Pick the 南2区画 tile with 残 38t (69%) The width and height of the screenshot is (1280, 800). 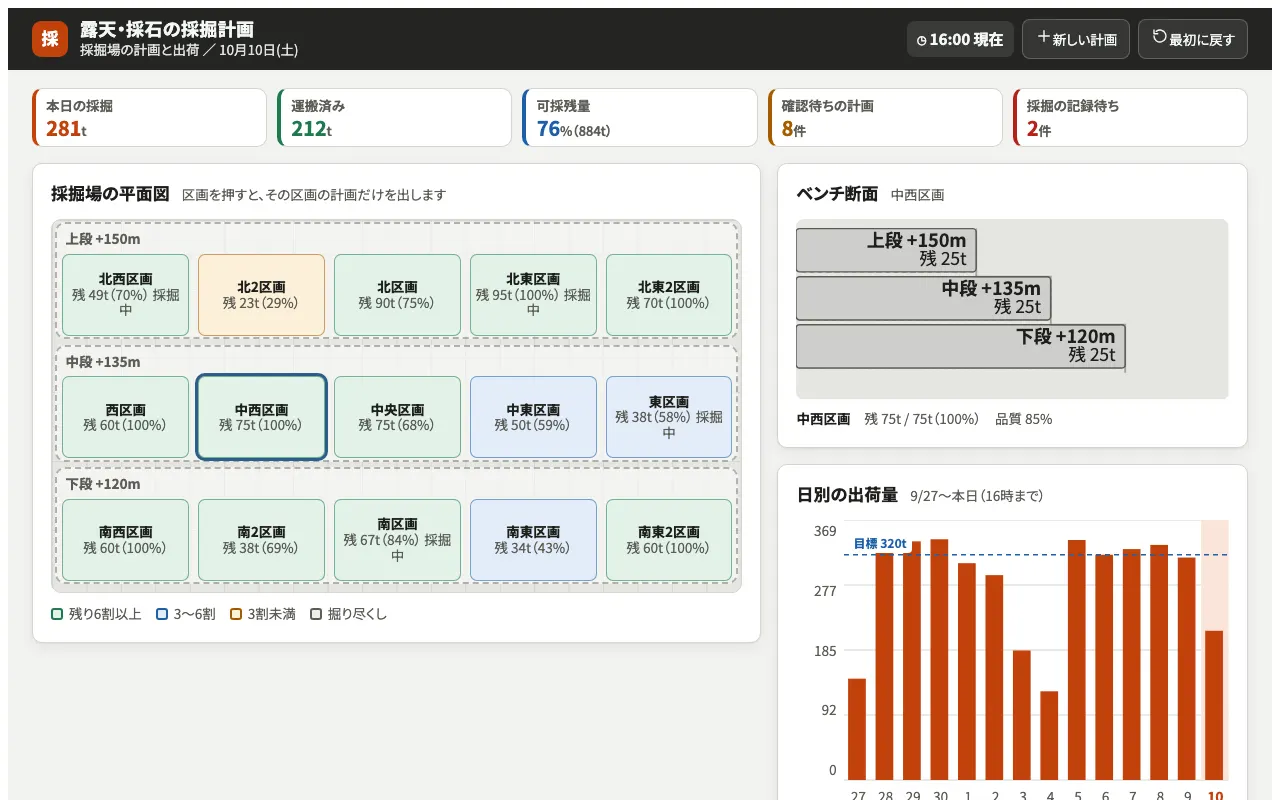261,540
